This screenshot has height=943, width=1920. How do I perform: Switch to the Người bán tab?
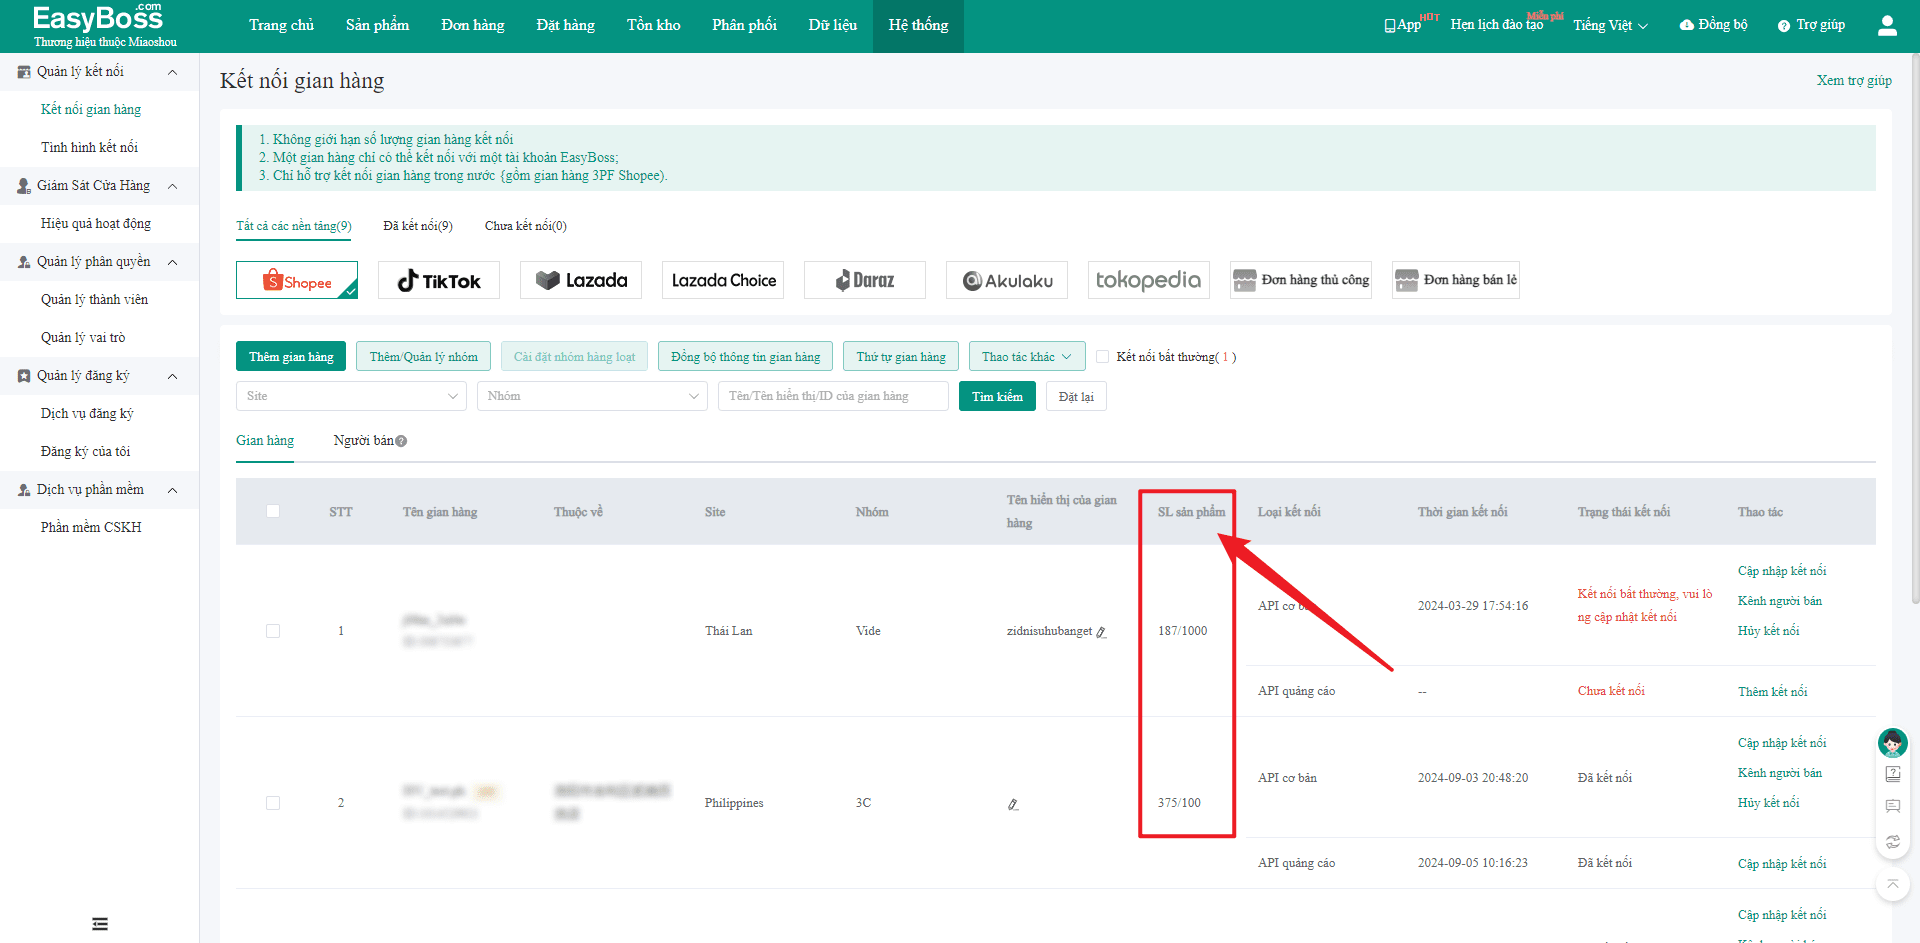[x=363, y=441]
